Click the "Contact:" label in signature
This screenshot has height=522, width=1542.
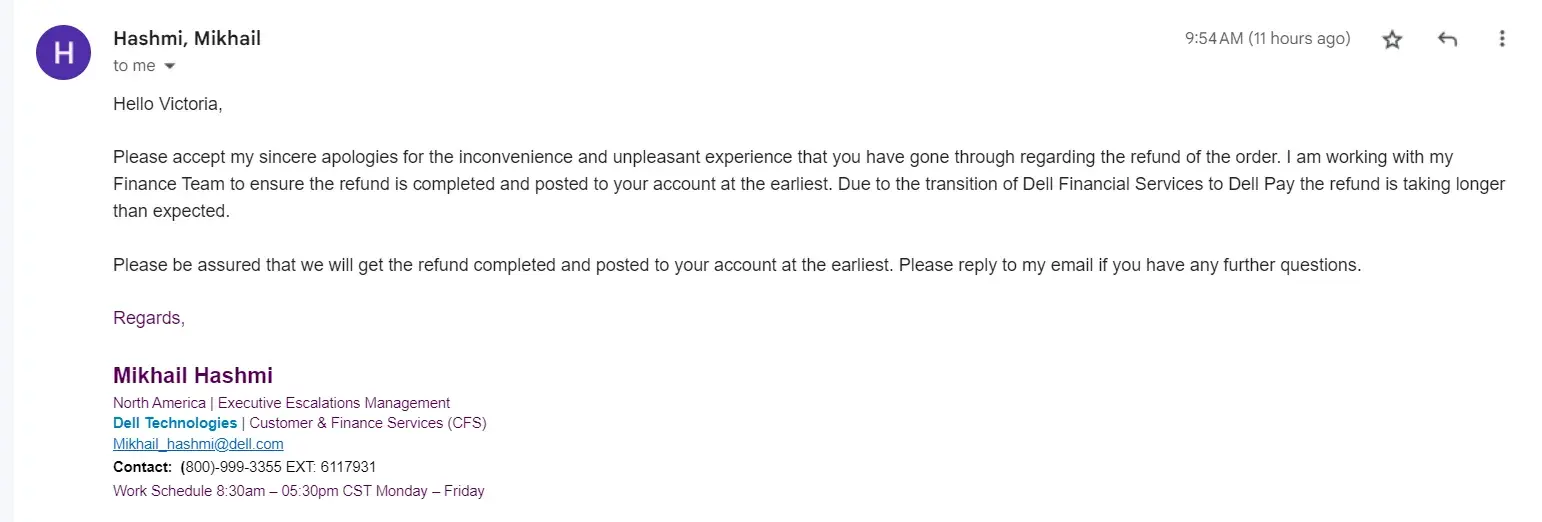(x=143, y=467)
